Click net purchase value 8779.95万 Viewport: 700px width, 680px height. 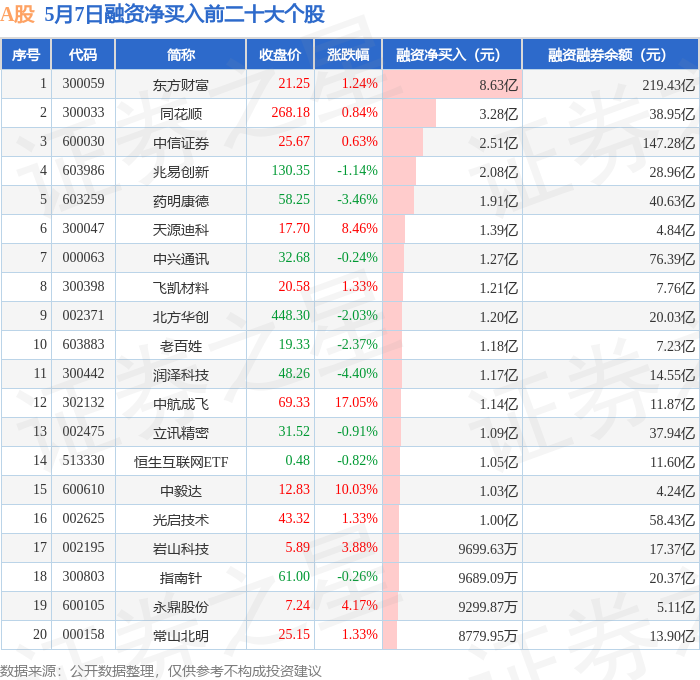488,636
